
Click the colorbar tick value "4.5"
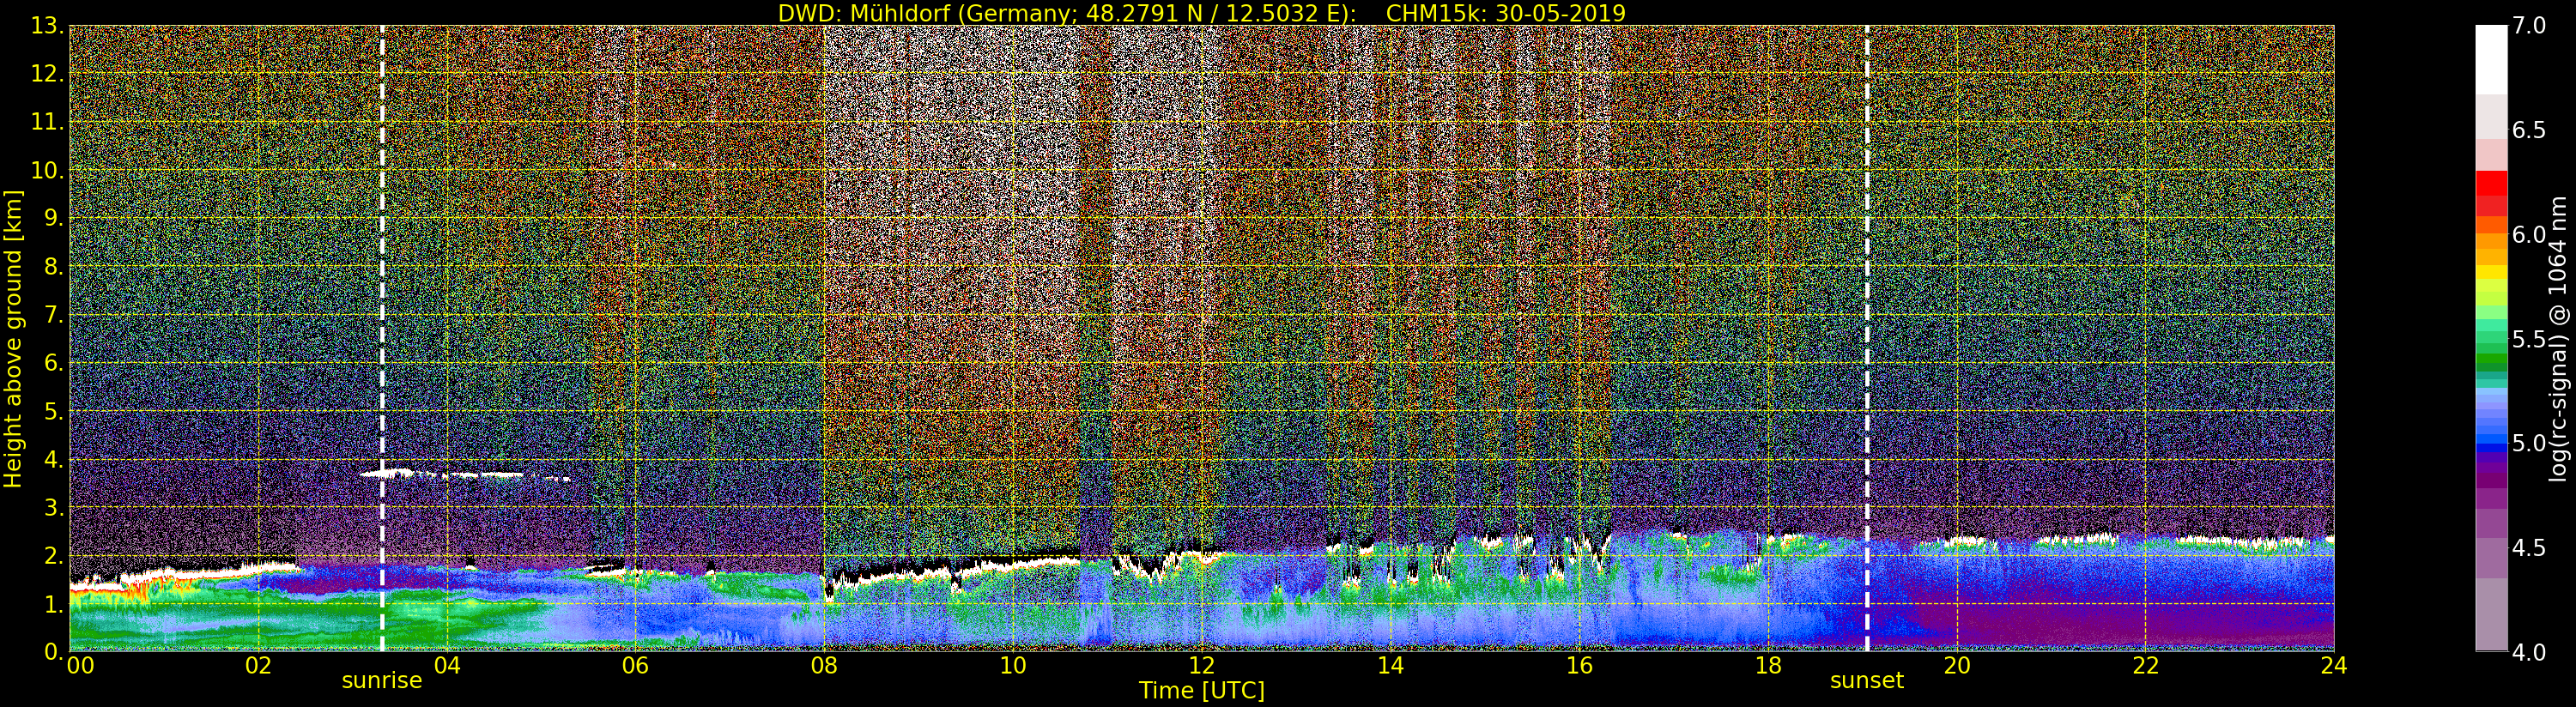click(x=2529, y=548)
